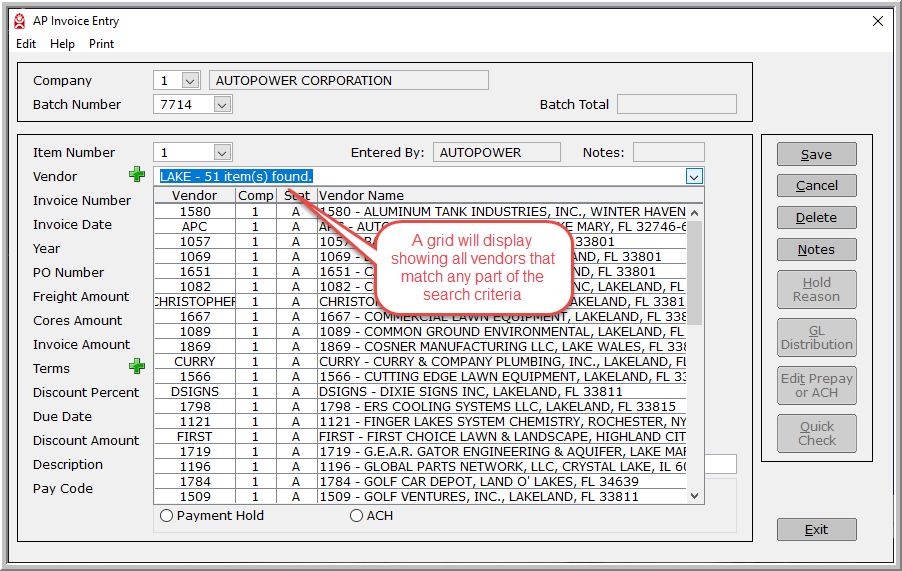Open the Batch Number dropdown

tap(222, 105)
